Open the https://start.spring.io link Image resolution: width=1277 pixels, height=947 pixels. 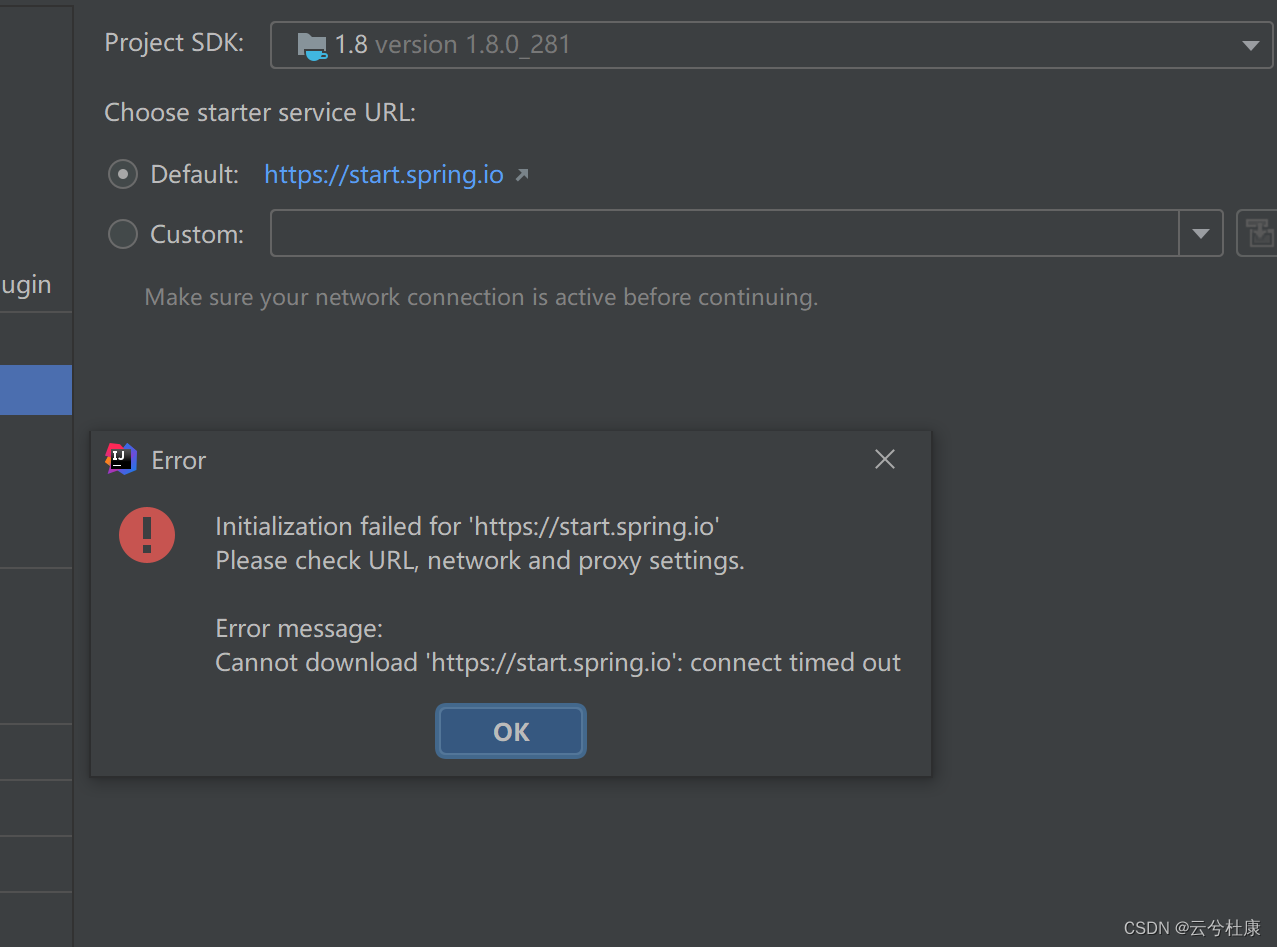click(x=382, y=173)
